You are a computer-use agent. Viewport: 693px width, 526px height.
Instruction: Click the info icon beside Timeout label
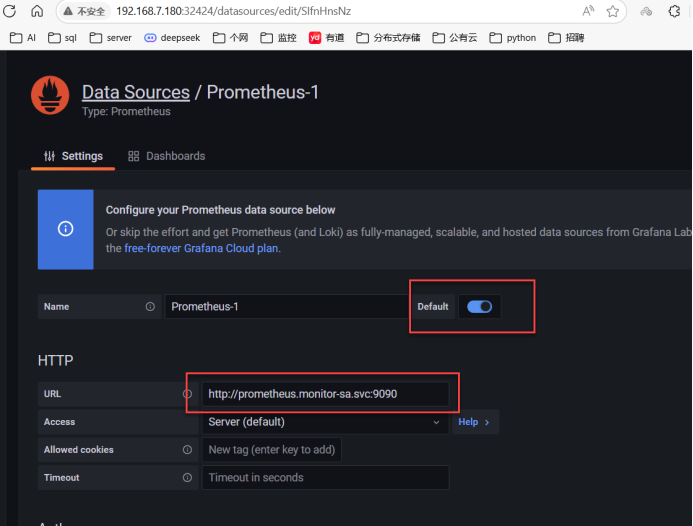point(187,478)
